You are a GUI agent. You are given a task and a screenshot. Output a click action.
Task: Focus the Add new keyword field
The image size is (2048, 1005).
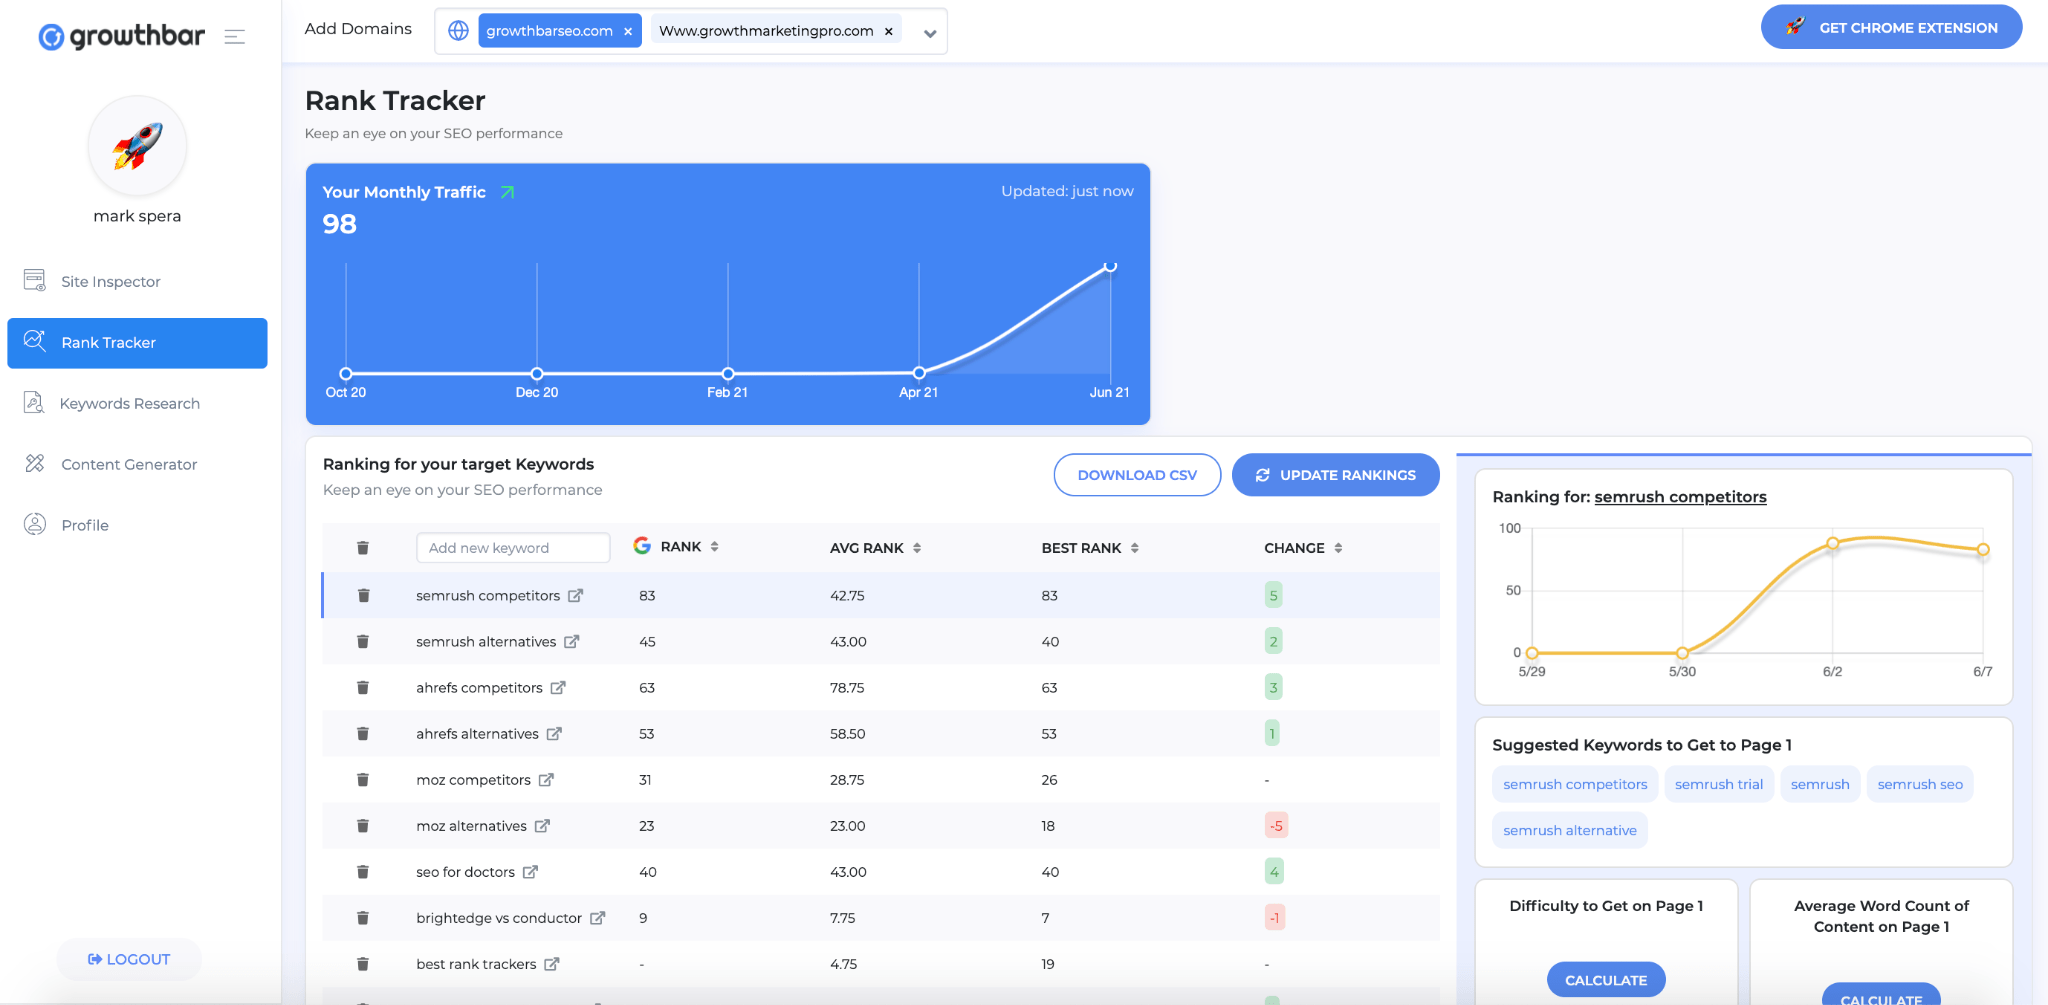click(x=512, y=548)
